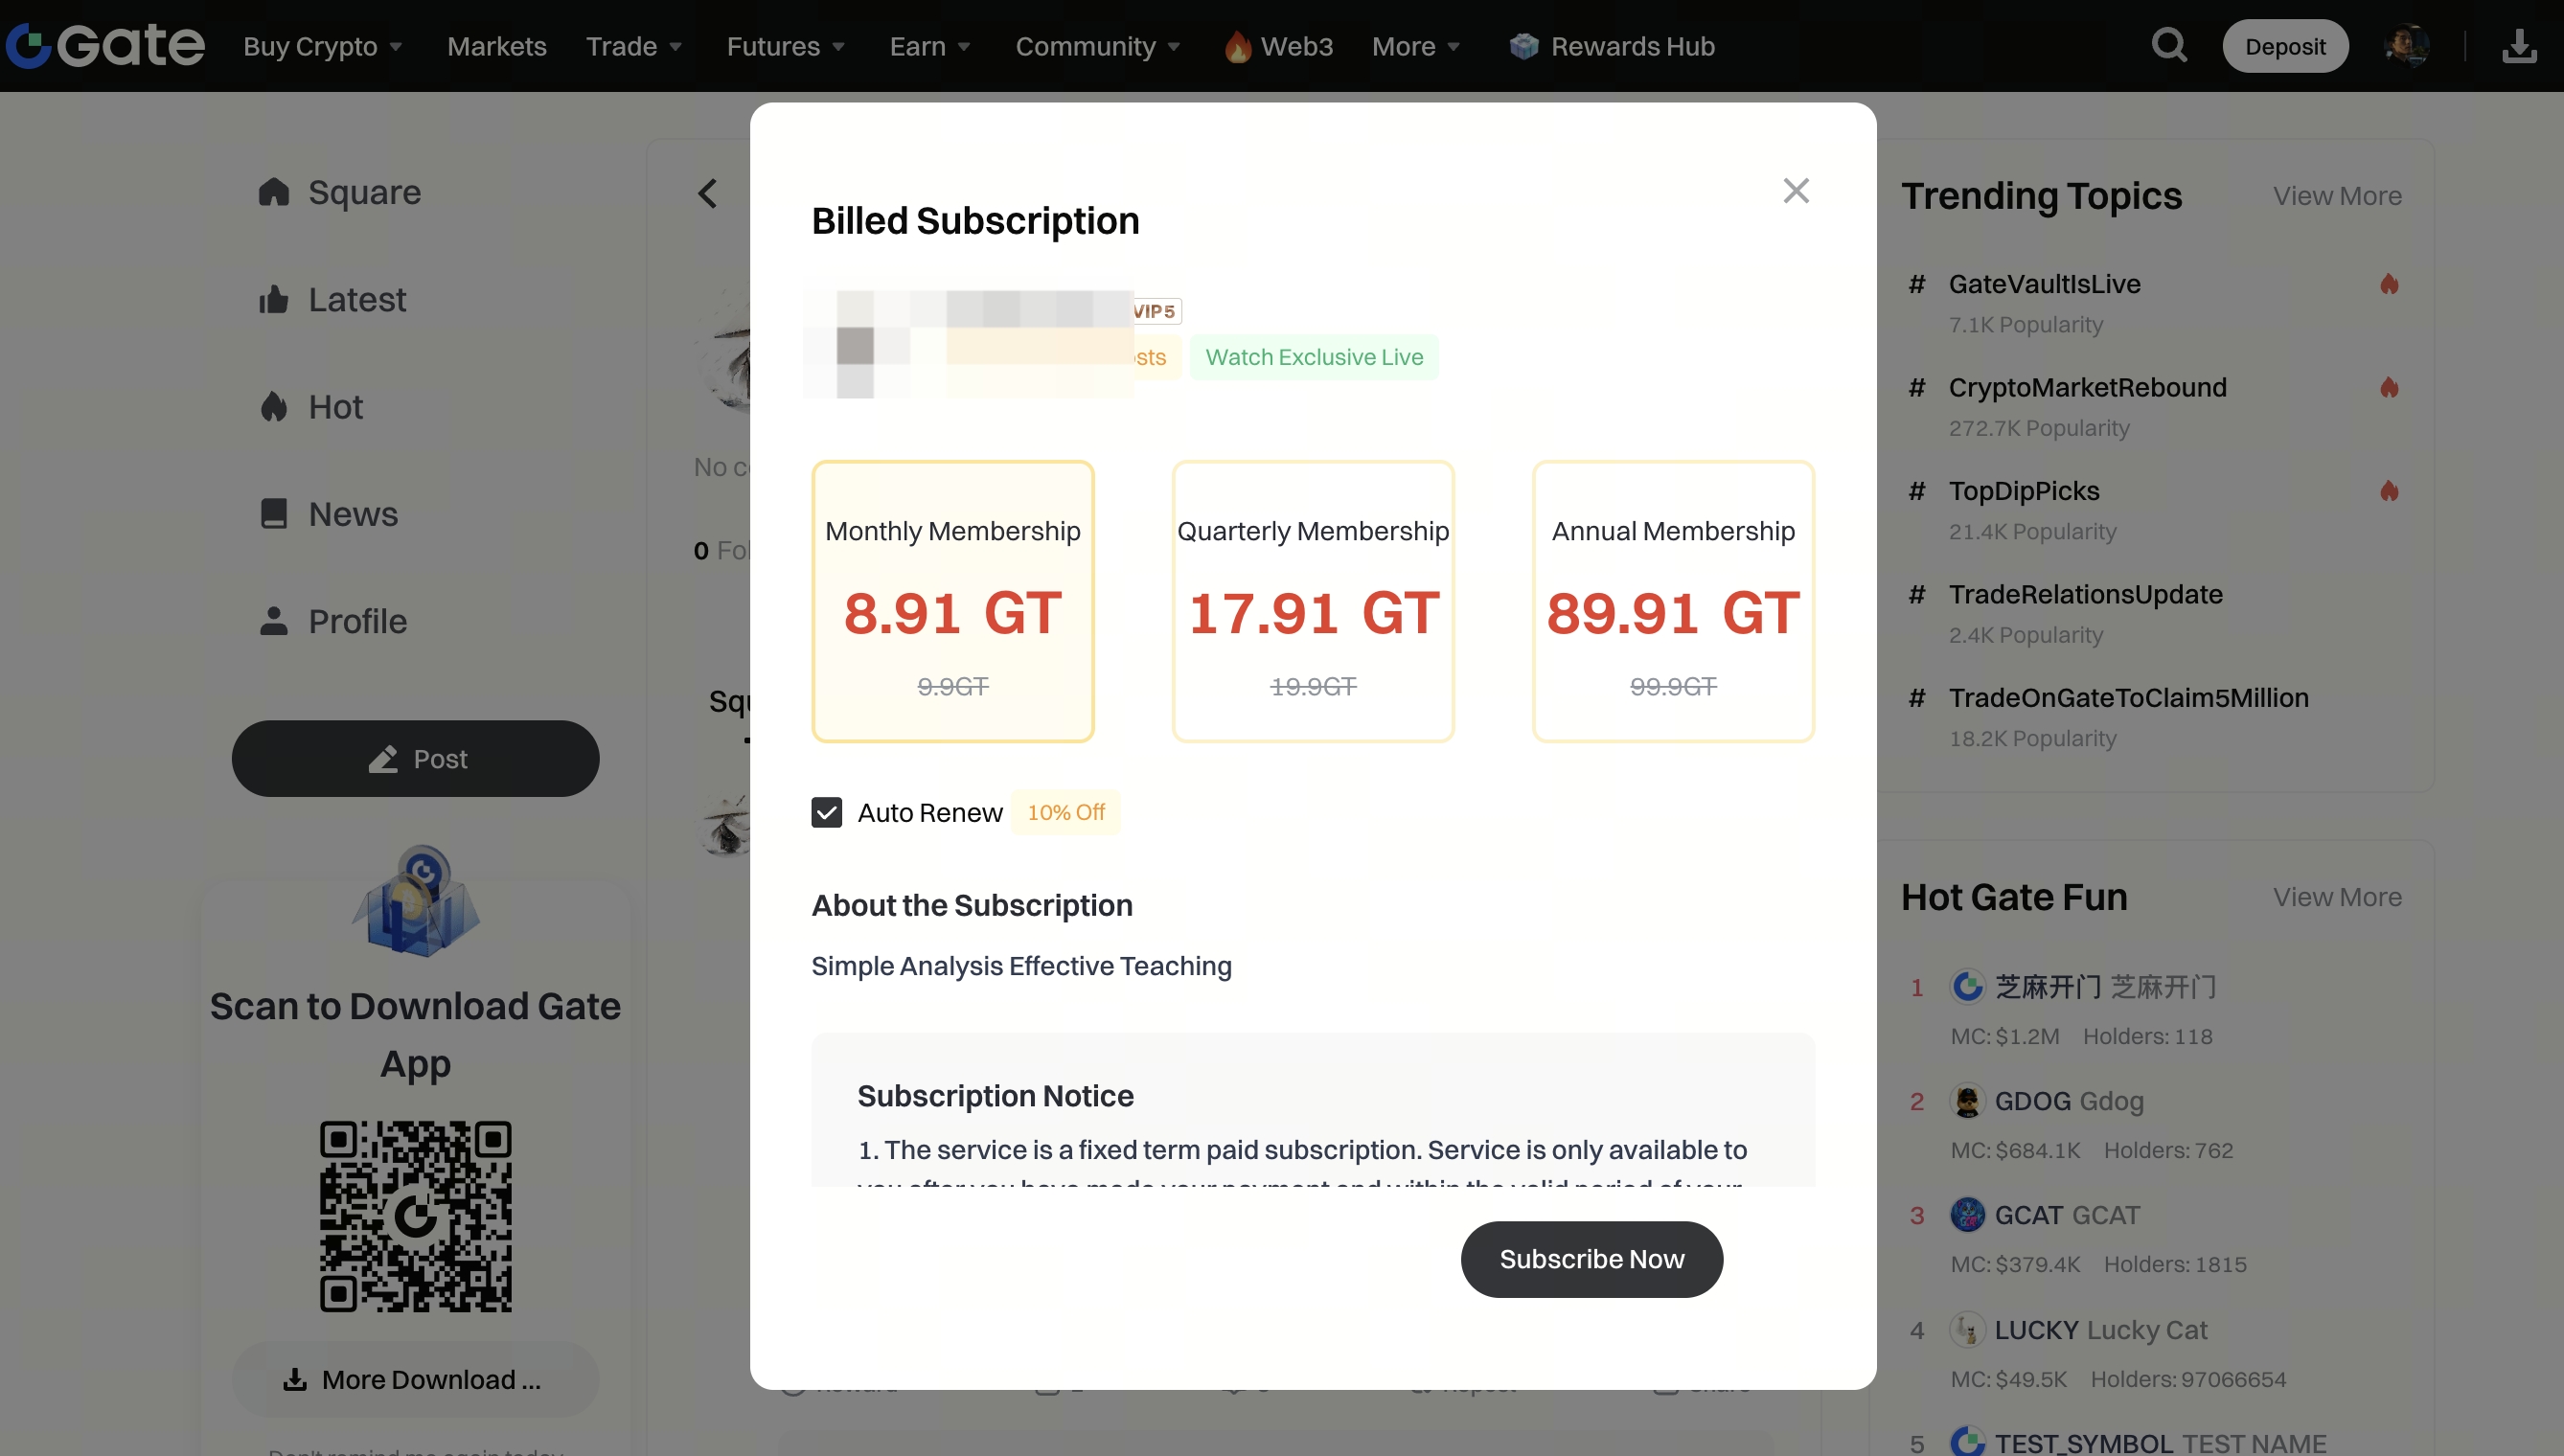Select Quarterly Membership card
The height and width of the screenshot is (1456, 2564).
pyautogui.click(x=1312, y=601)
